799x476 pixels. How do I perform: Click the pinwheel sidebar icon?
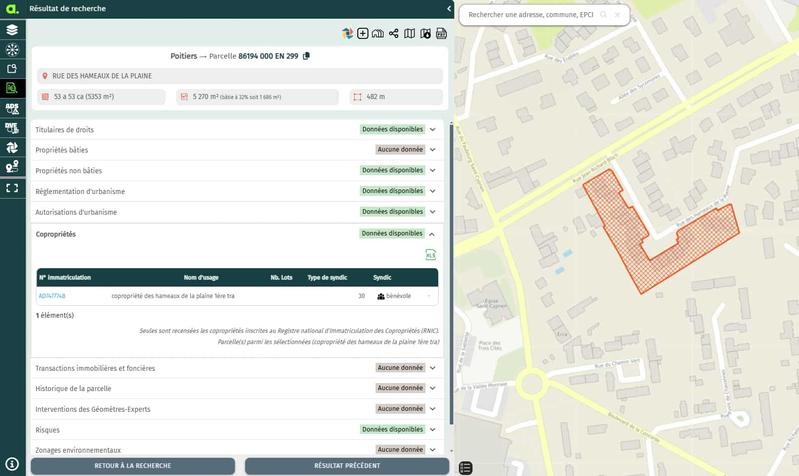(12, 147)
